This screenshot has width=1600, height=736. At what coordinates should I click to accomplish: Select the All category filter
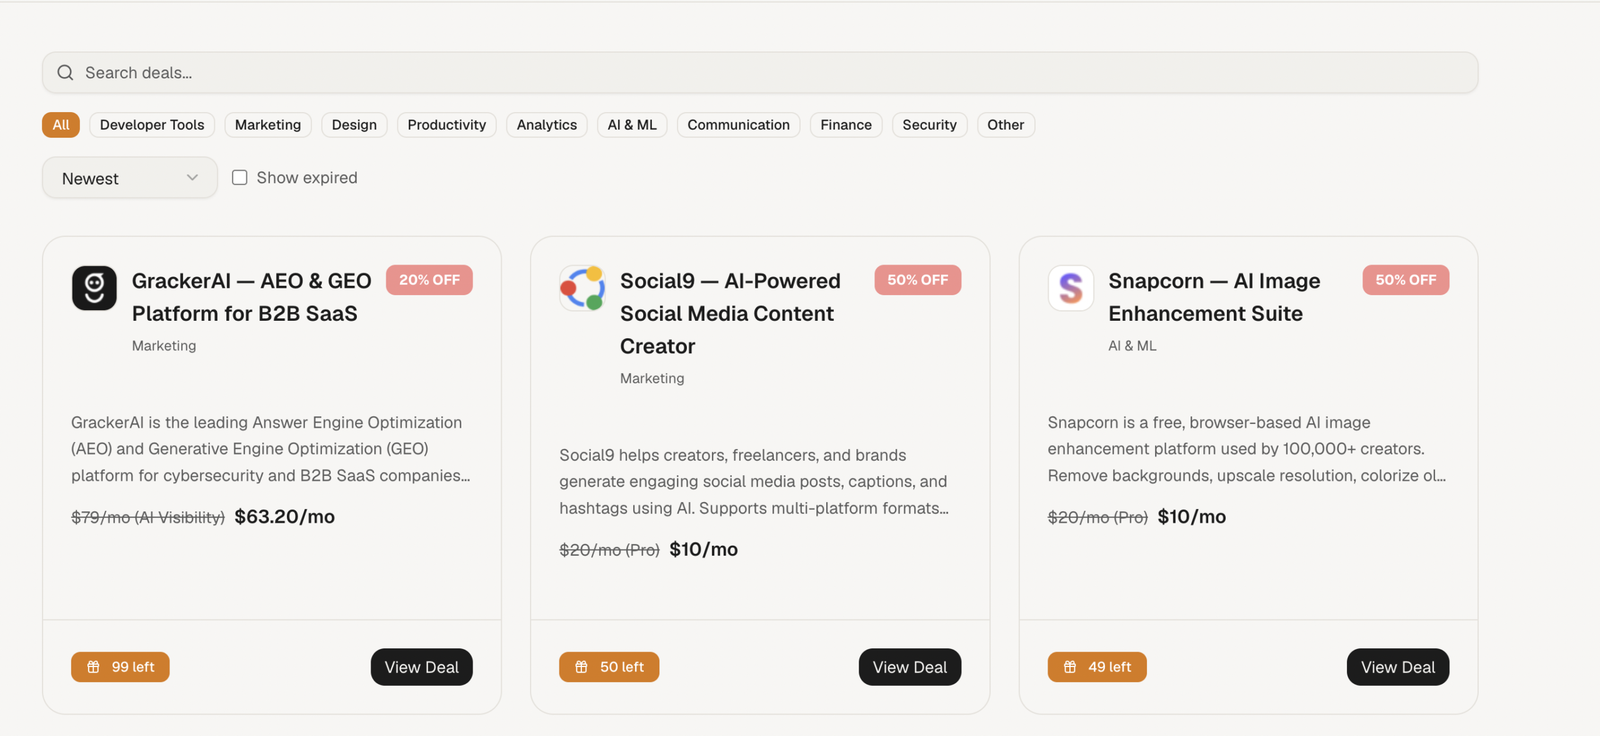61,125
